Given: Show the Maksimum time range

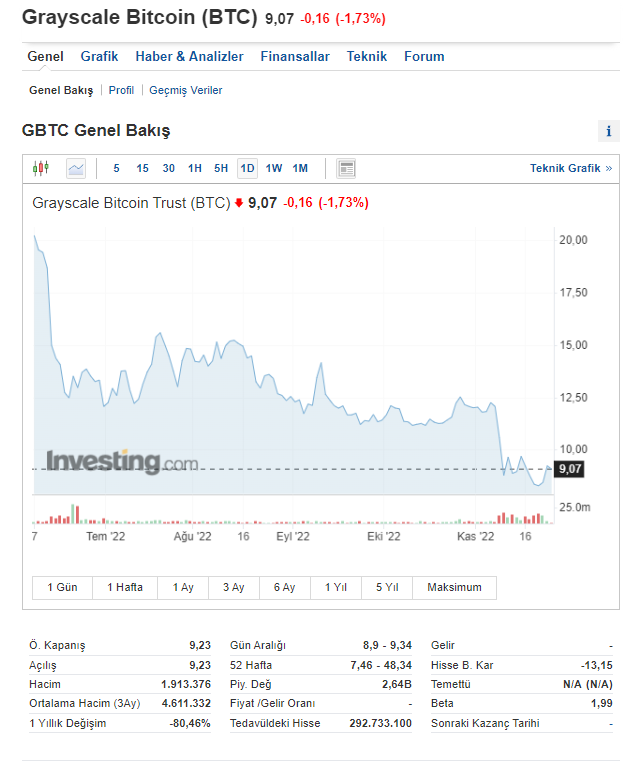Looking at the screenshot, I should [454, 587].
